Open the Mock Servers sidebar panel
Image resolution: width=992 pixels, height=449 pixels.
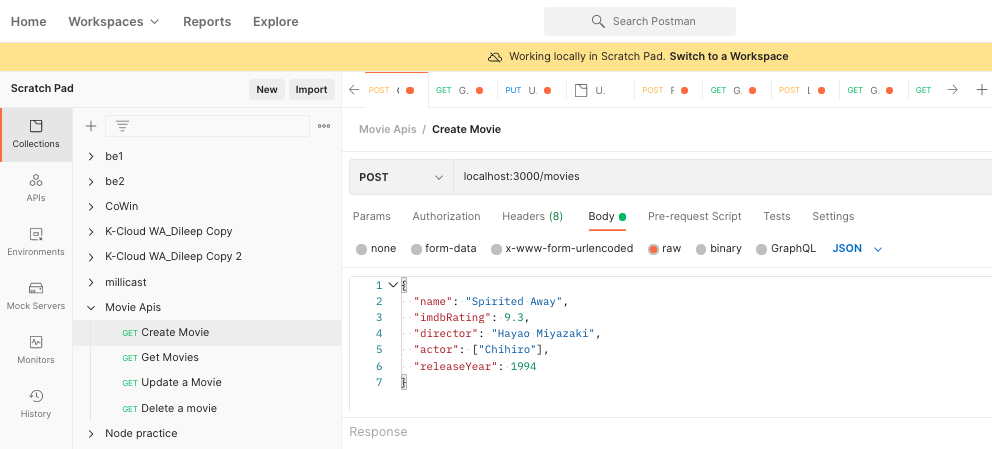point(36,295)
